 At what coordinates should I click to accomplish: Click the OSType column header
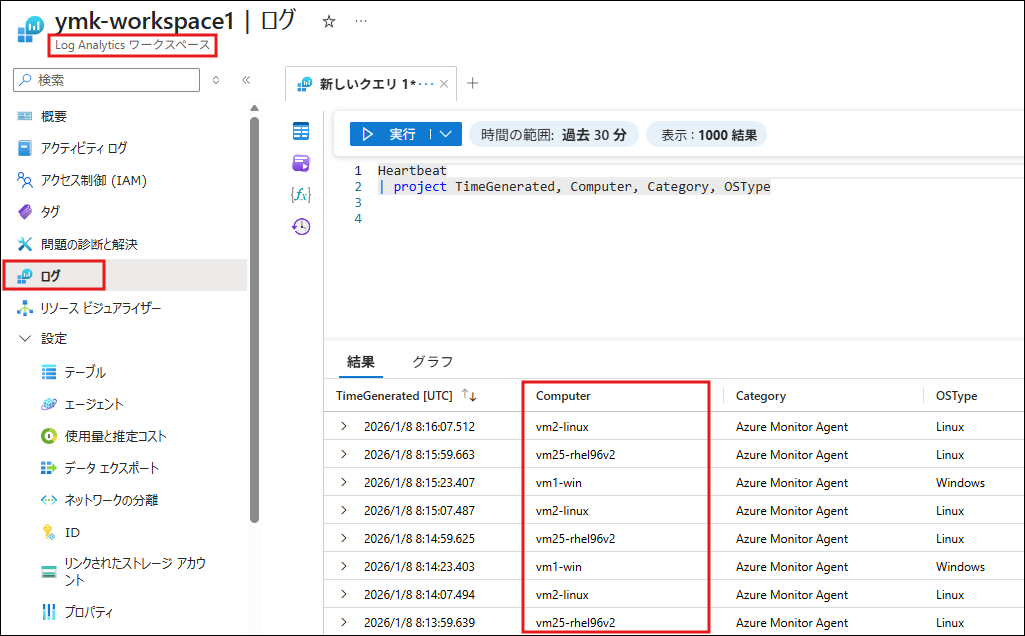[x=956, y=395]
